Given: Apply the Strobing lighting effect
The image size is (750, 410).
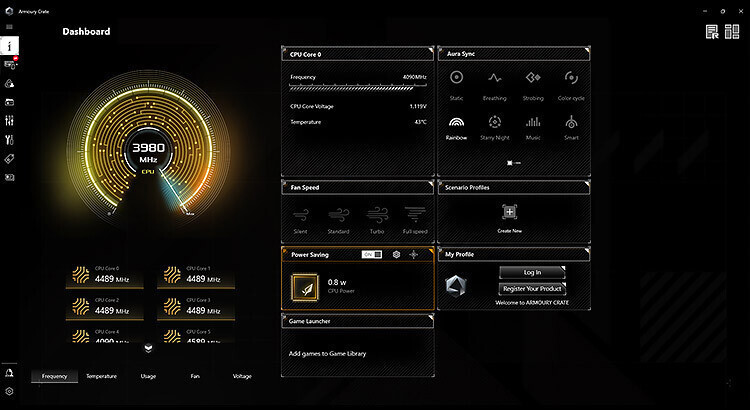Looking at the screenshot, I should point(533,78).
